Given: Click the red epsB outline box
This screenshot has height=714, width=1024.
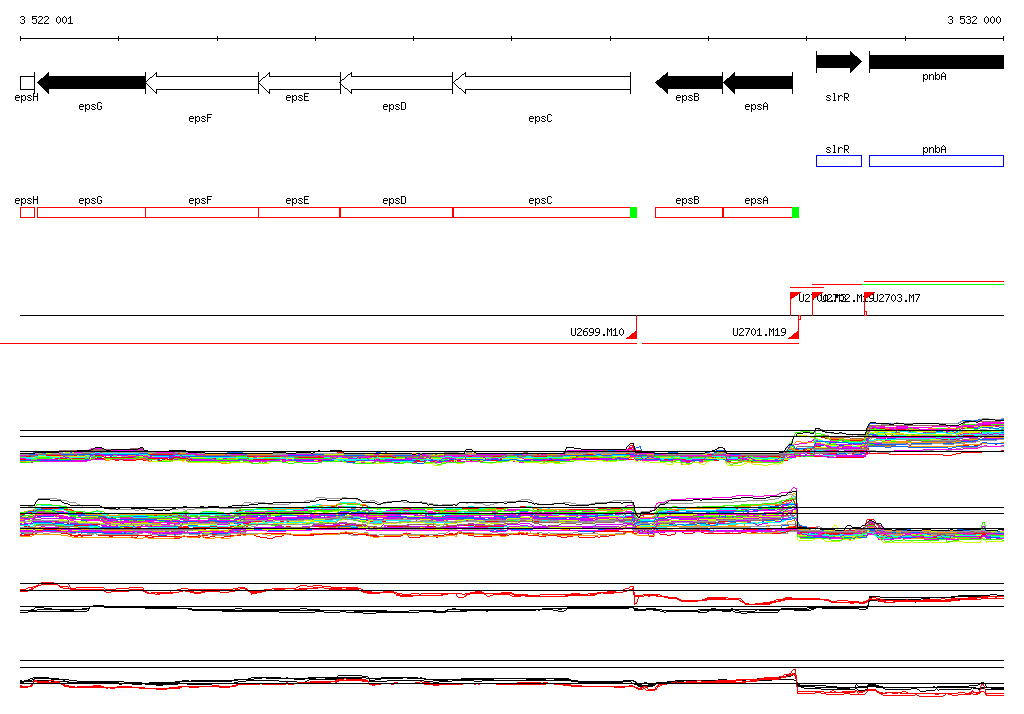Looking at the screenshot, I should pyautogui.click(x=689, y=212).
